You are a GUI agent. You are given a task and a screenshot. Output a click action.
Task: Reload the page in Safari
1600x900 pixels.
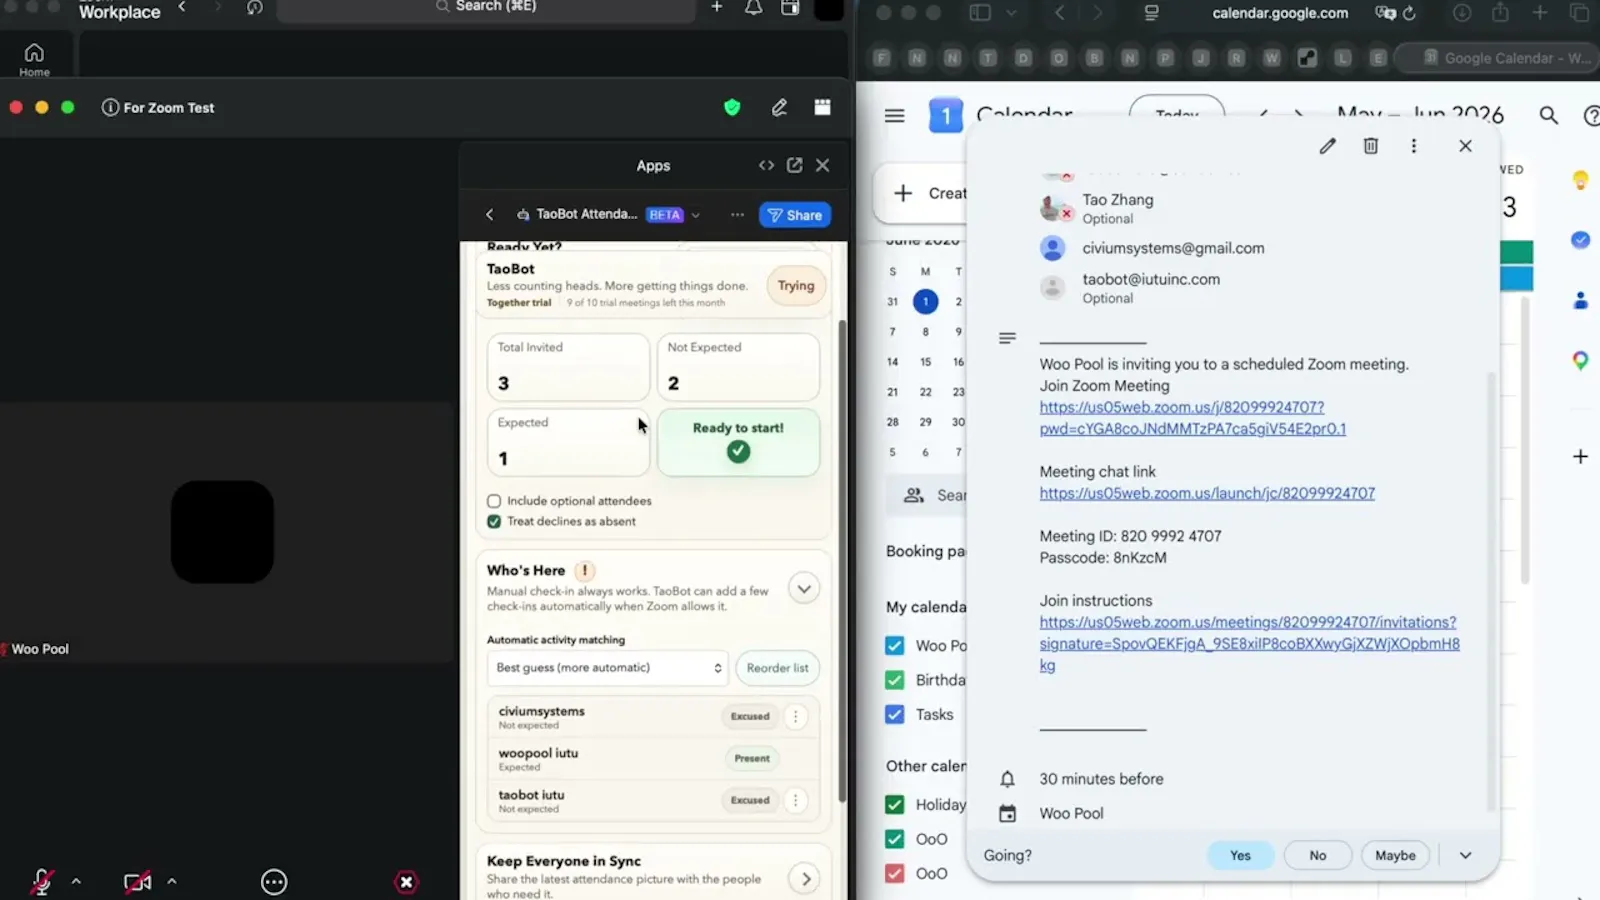pyautogui.click(x=1409, y=13)
